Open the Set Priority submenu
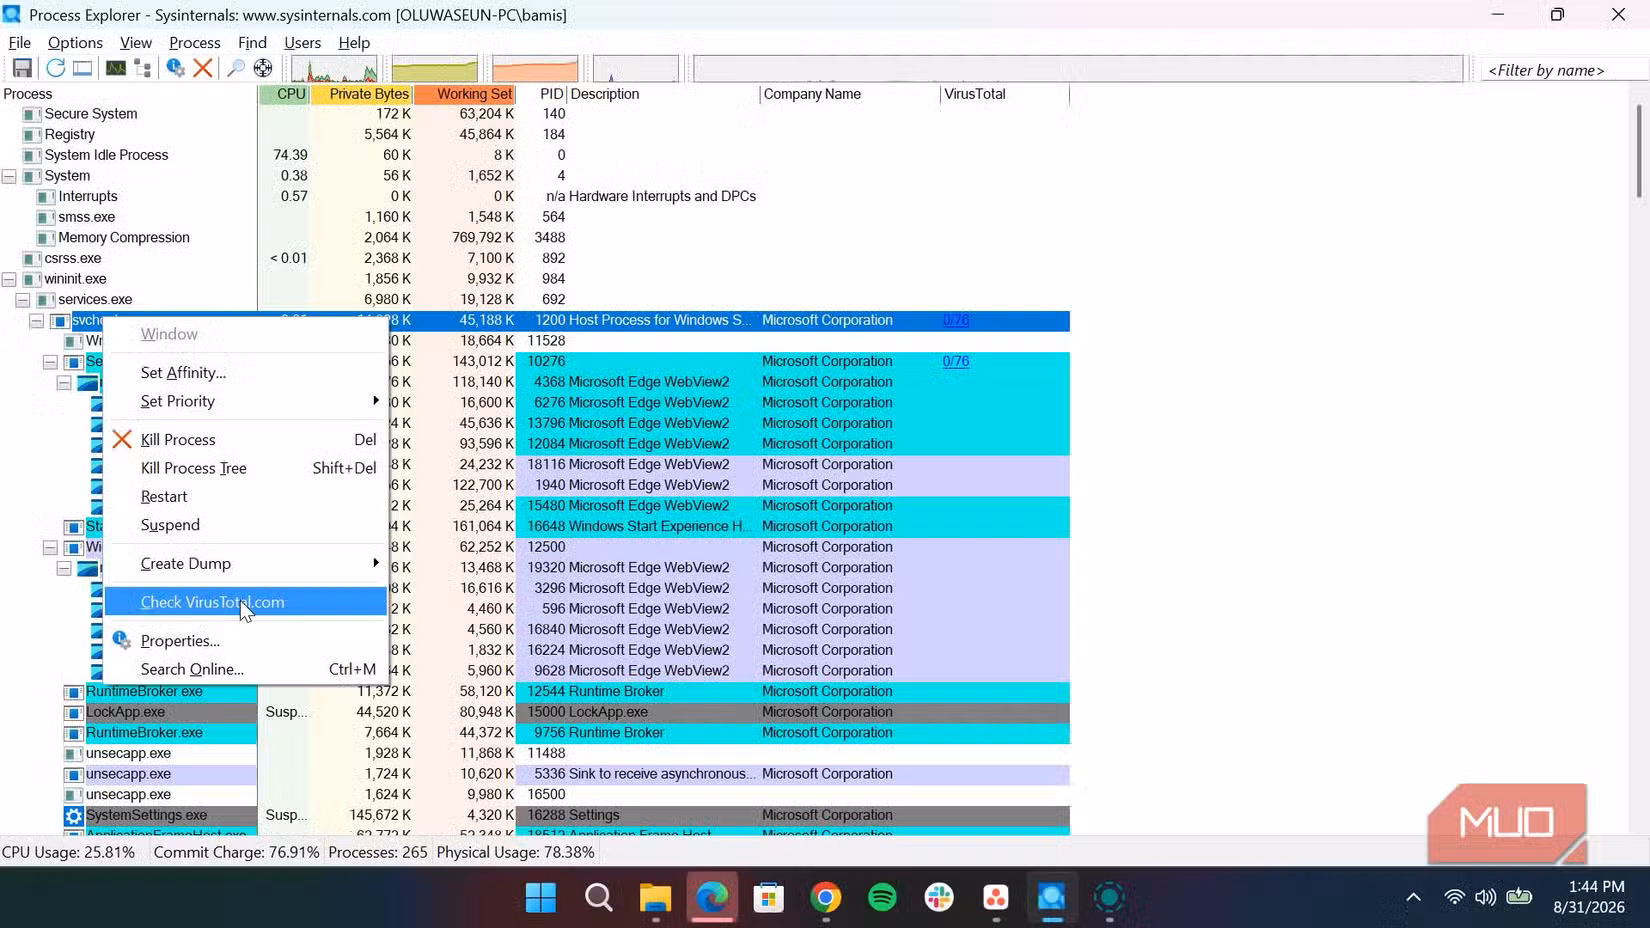Image resolution: width=1650 pixels, height=928 pixels. [x=246, y=401]
